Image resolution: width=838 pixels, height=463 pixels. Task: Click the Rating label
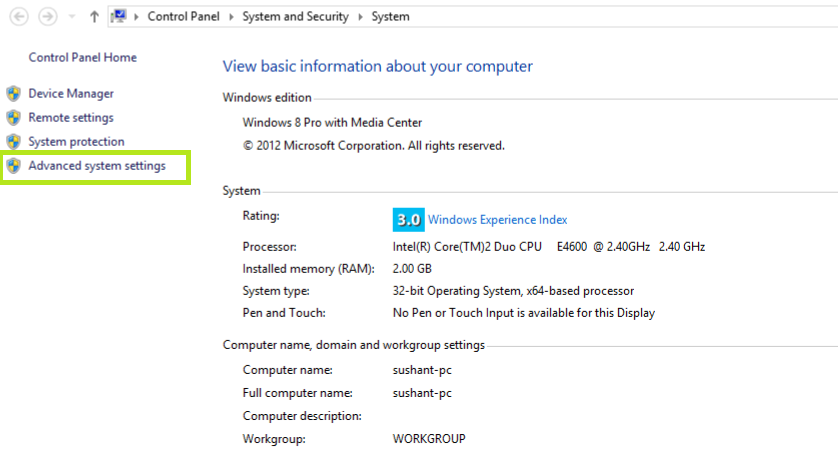tap(261, 215)
